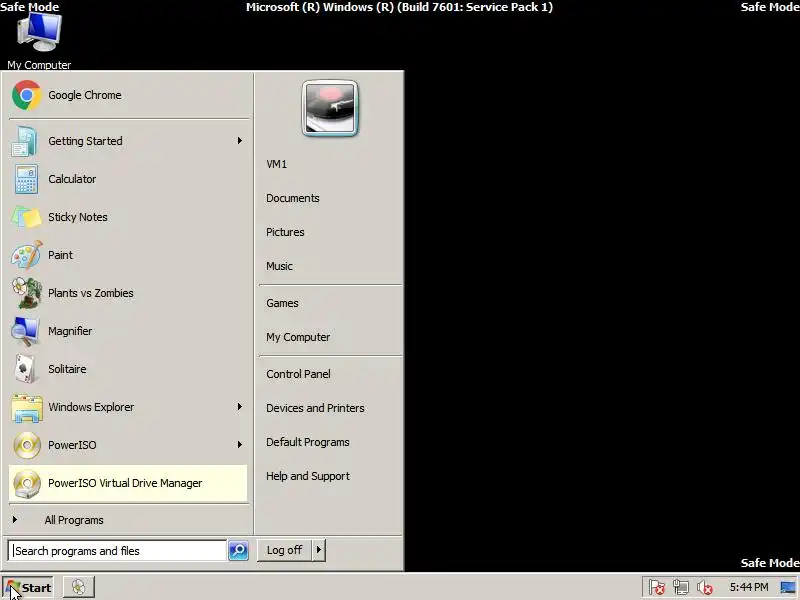Select the Magnifier text label
The height and width of the screenshot is (600, 800).
tap(70, 331)
